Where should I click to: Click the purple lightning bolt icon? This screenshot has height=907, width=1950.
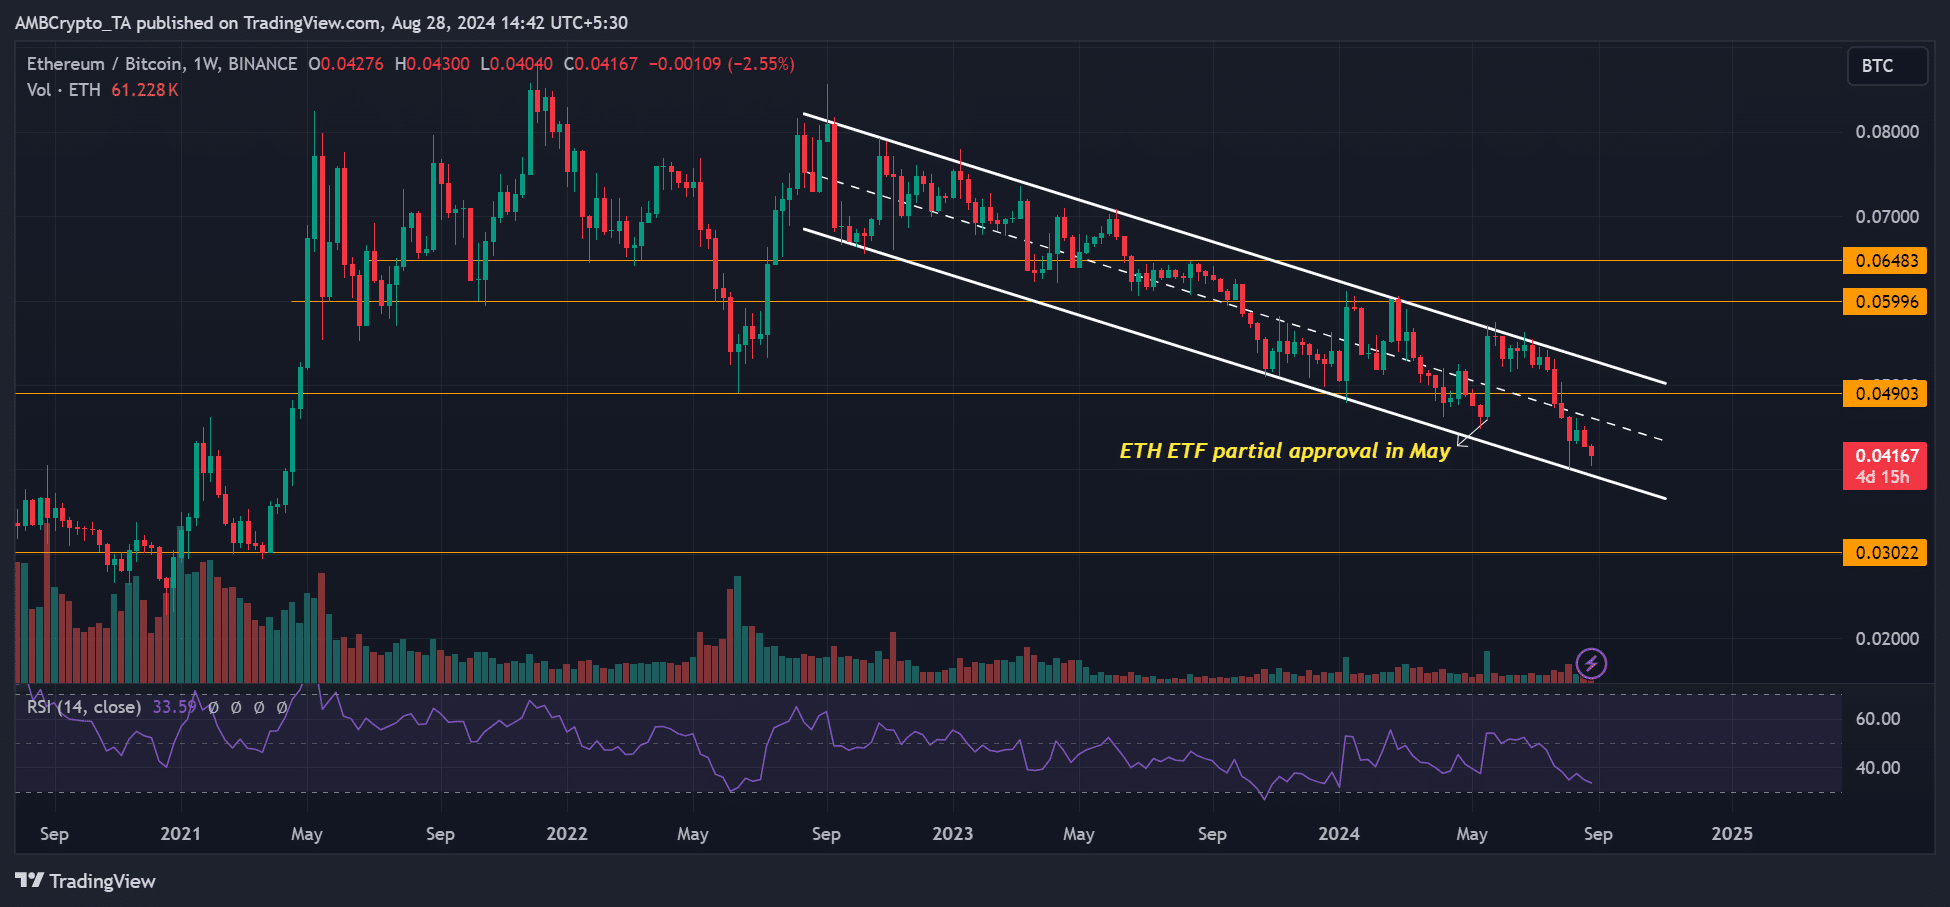pos(1591,663)
